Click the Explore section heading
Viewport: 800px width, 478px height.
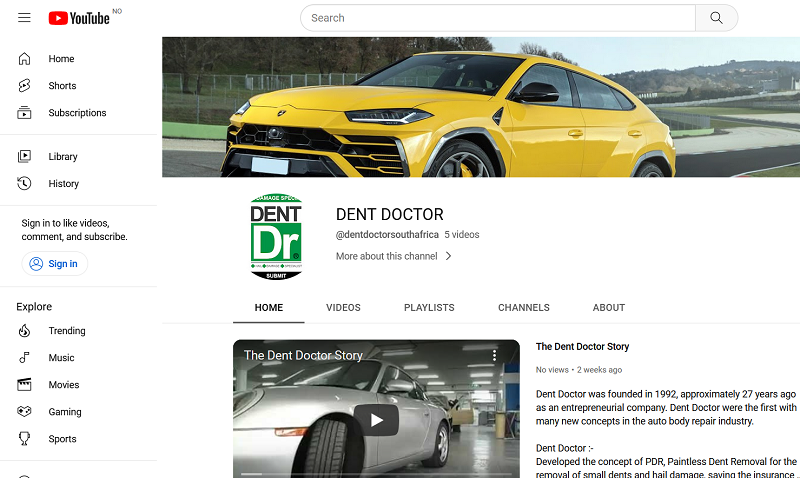point(34,307)
